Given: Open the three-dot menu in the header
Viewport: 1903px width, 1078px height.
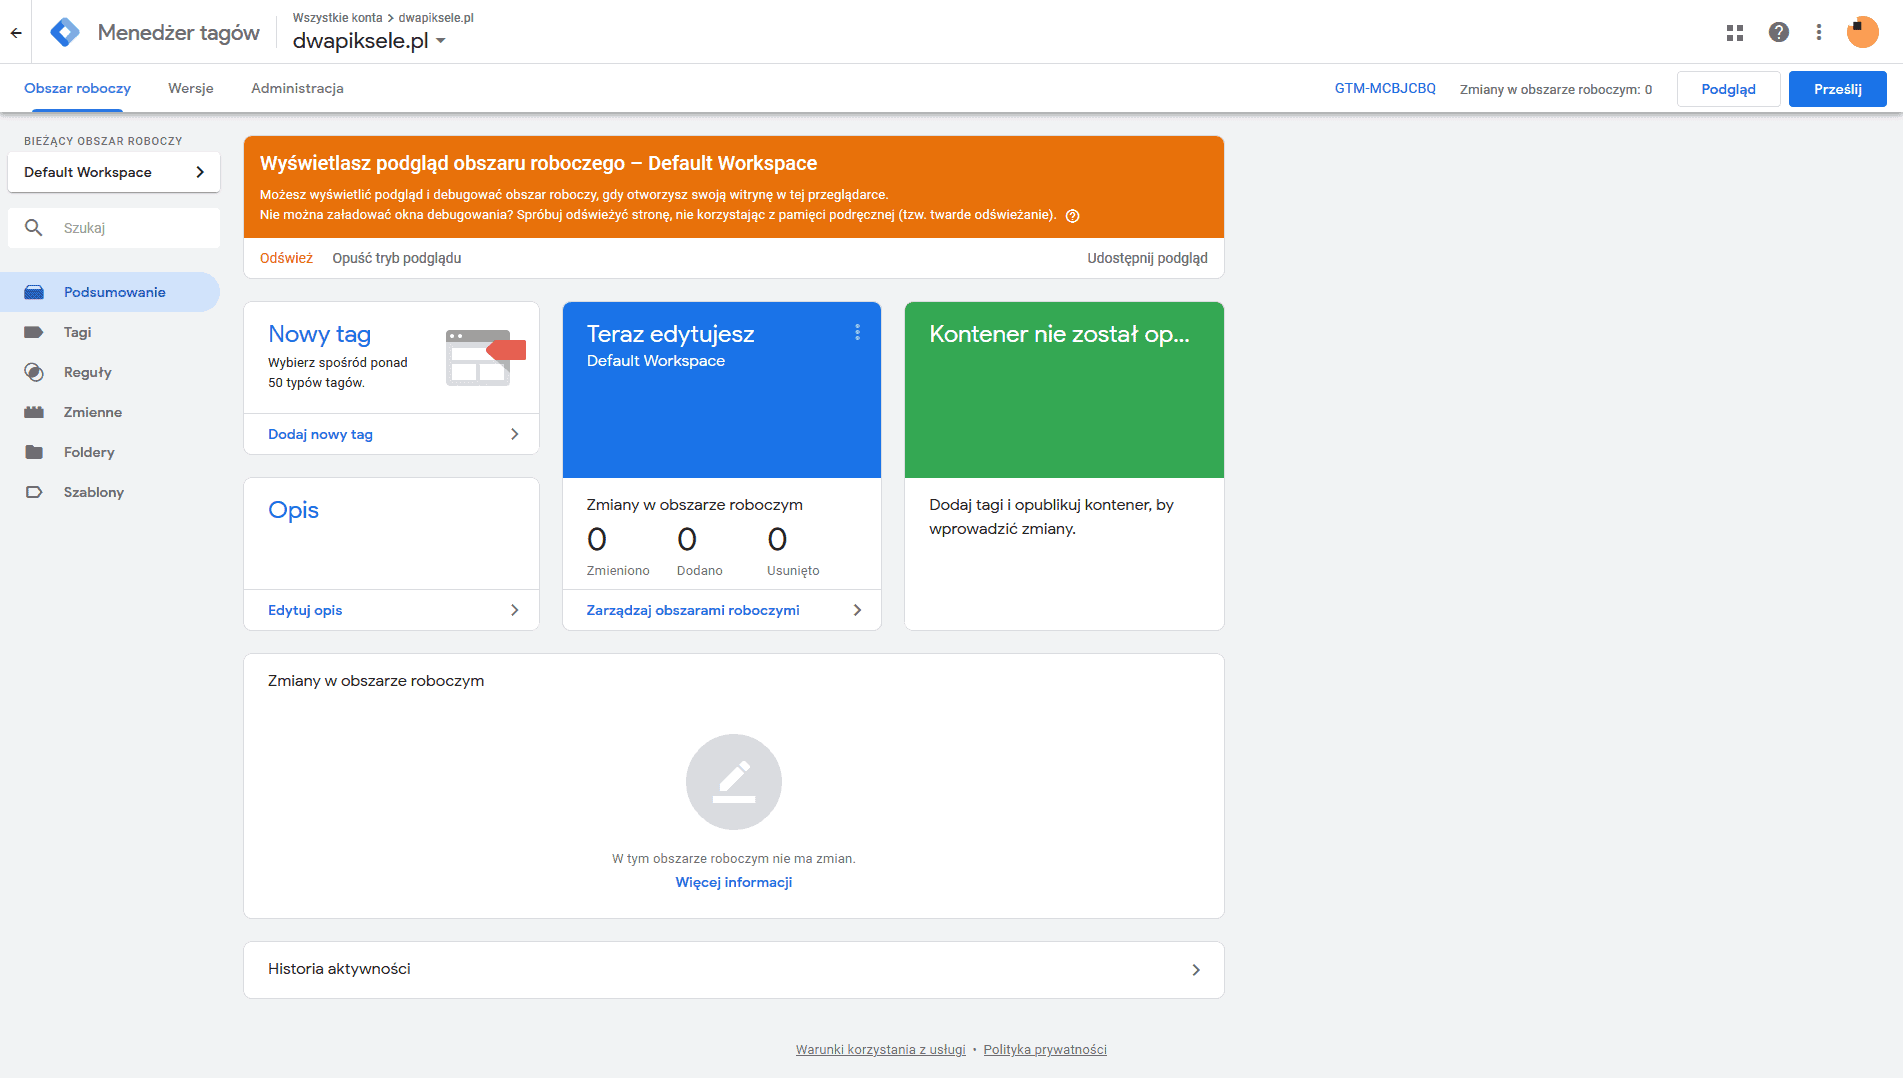Looking at the screenshot, I should click(1819, 33).
